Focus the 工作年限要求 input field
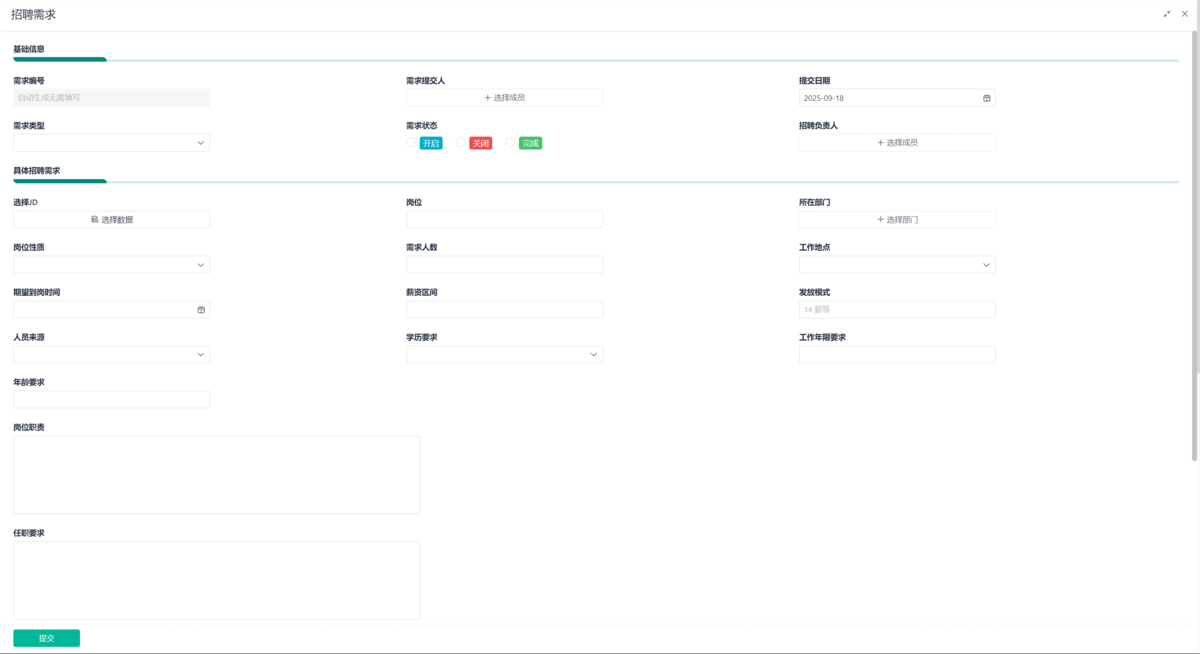Image resolution: width=1200 pixels, height=654 pixels. click(897, 354)
